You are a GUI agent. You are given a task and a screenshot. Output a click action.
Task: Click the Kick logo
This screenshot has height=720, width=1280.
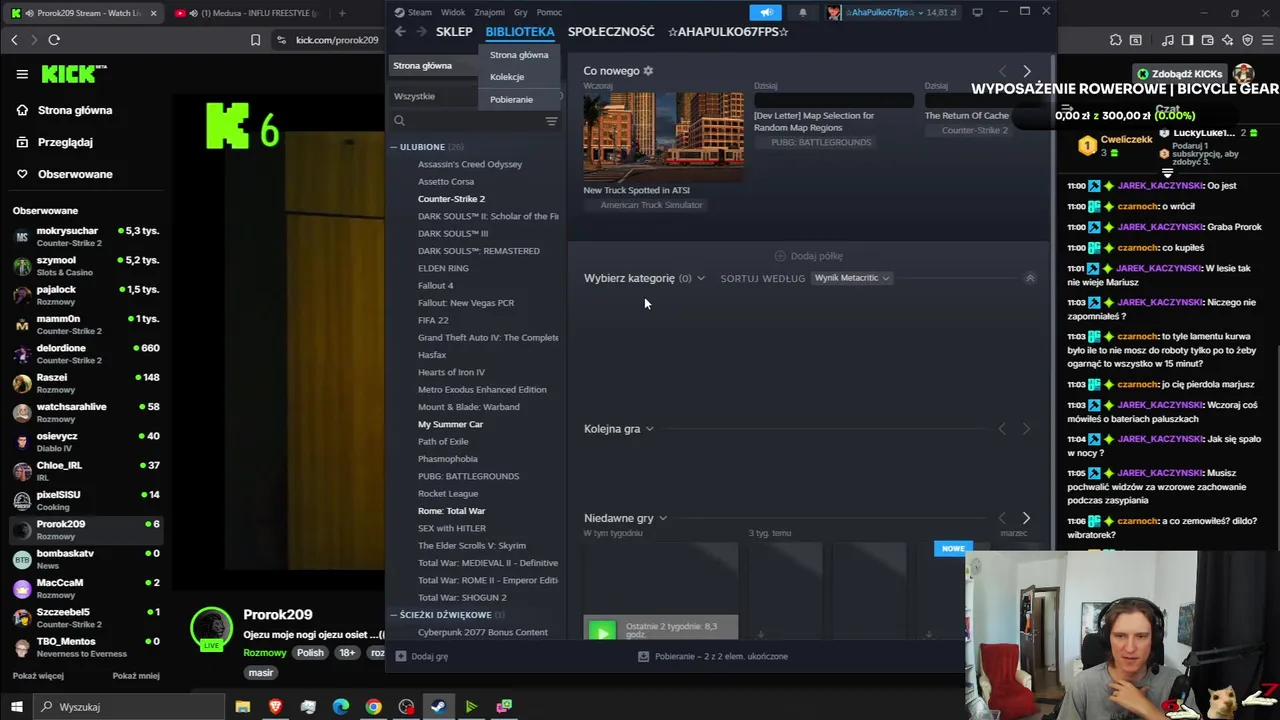point(73,74)
